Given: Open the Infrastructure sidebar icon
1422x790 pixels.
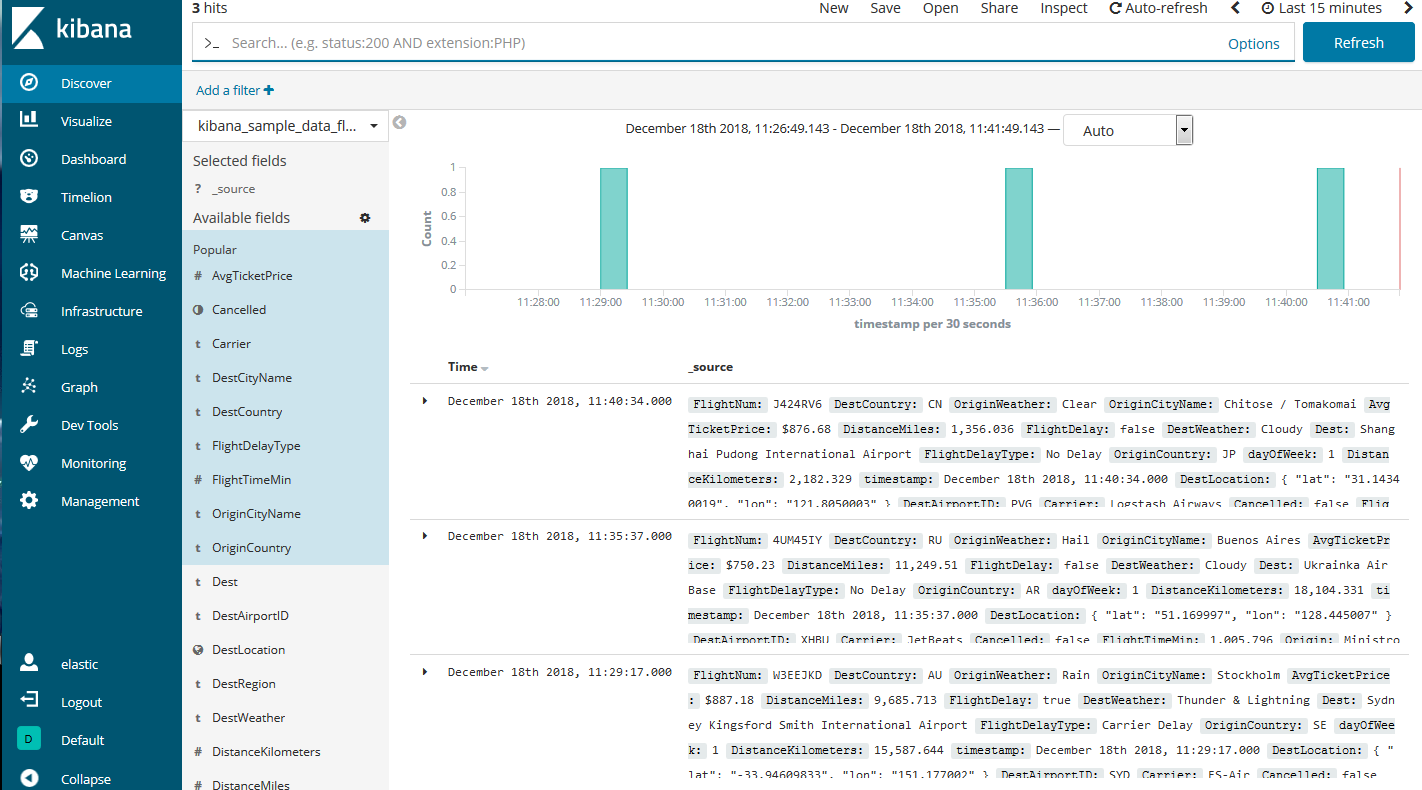Looking at the screenshot, I should [29, 311].
